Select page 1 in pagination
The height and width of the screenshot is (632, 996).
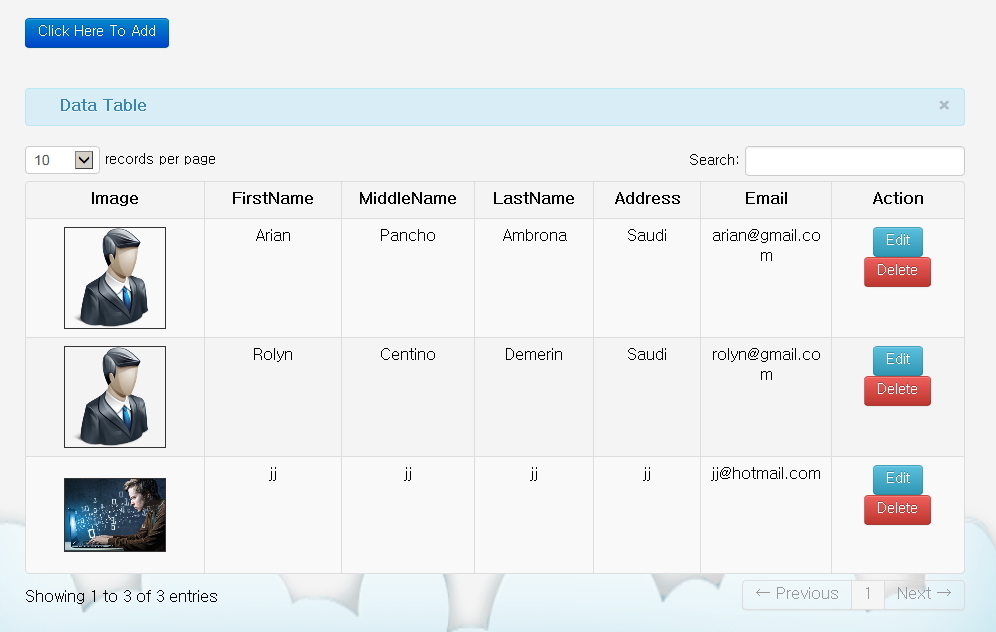point(868,595)
